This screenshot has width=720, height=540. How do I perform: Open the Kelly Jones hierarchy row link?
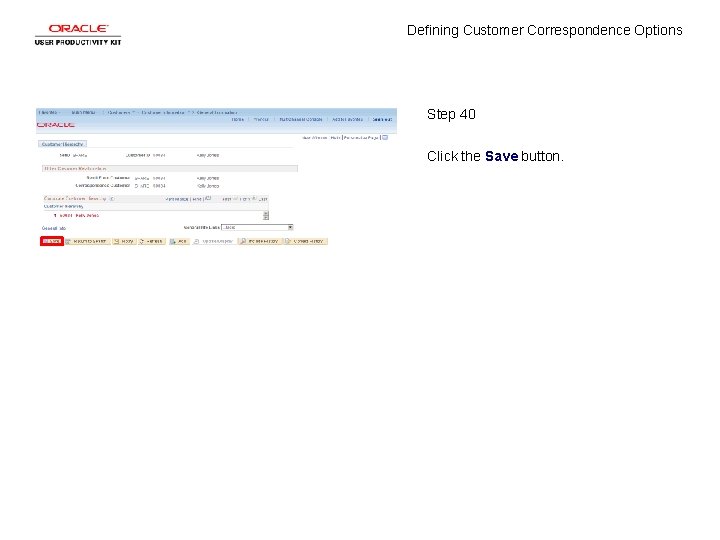(x=79, y=215)
